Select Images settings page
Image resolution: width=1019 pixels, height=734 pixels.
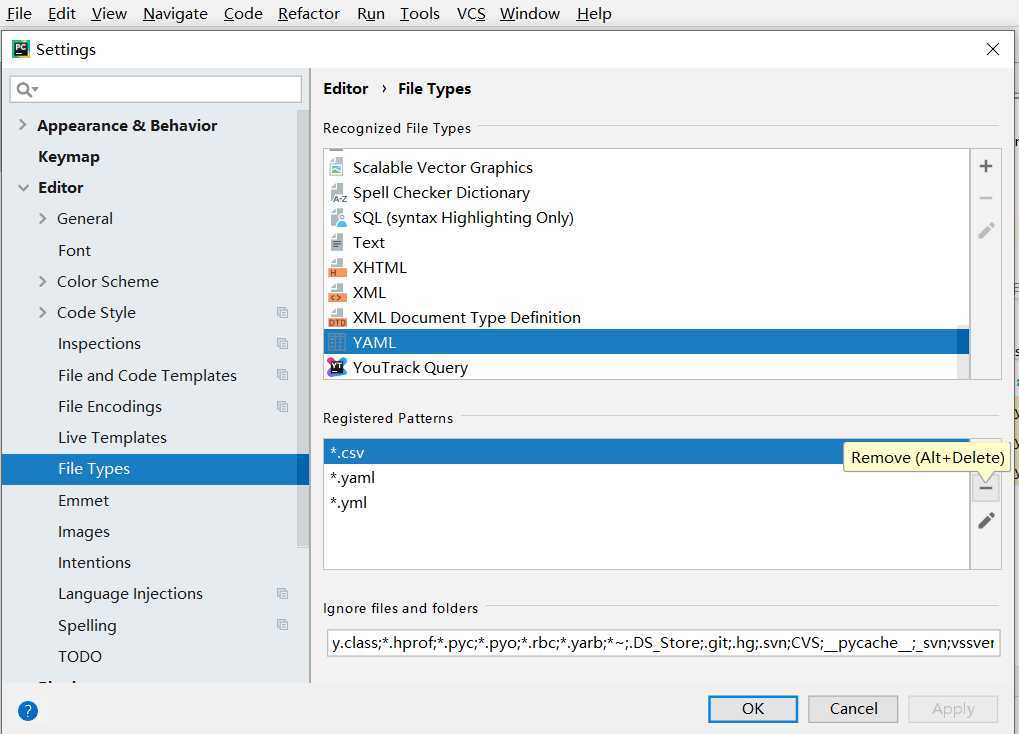84,532
